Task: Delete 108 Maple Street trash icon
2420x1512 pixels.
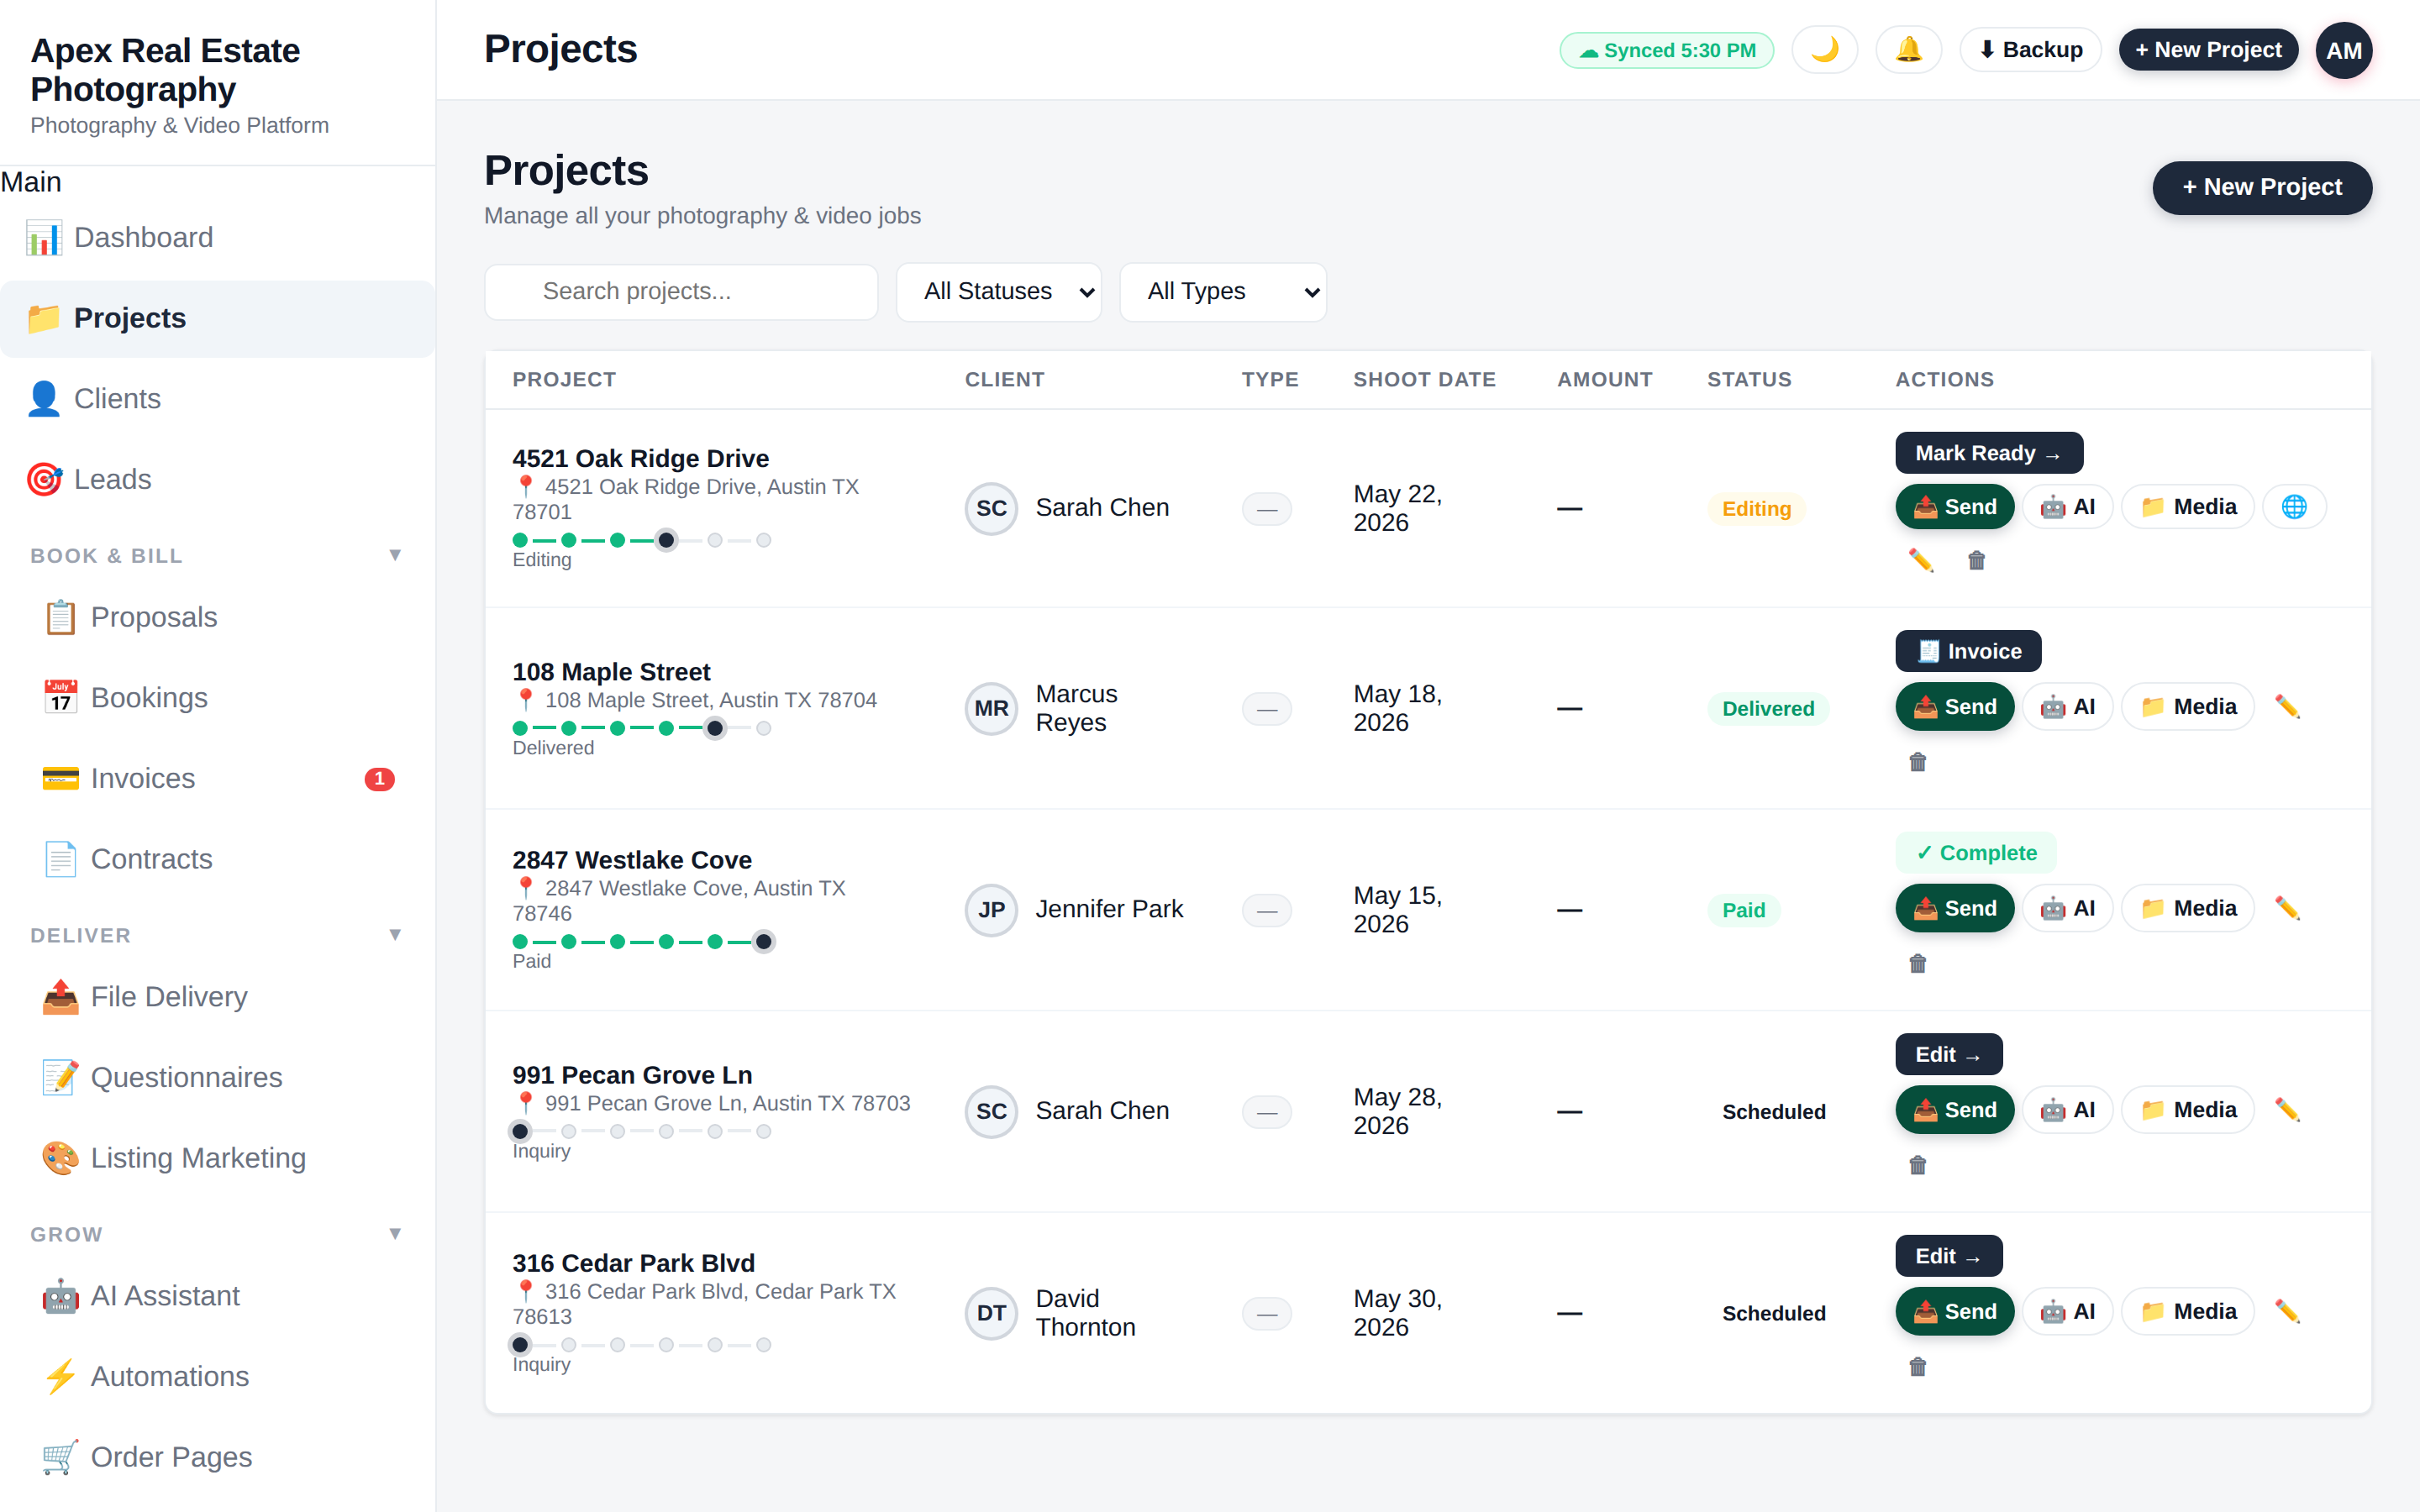Action: 1917,762
